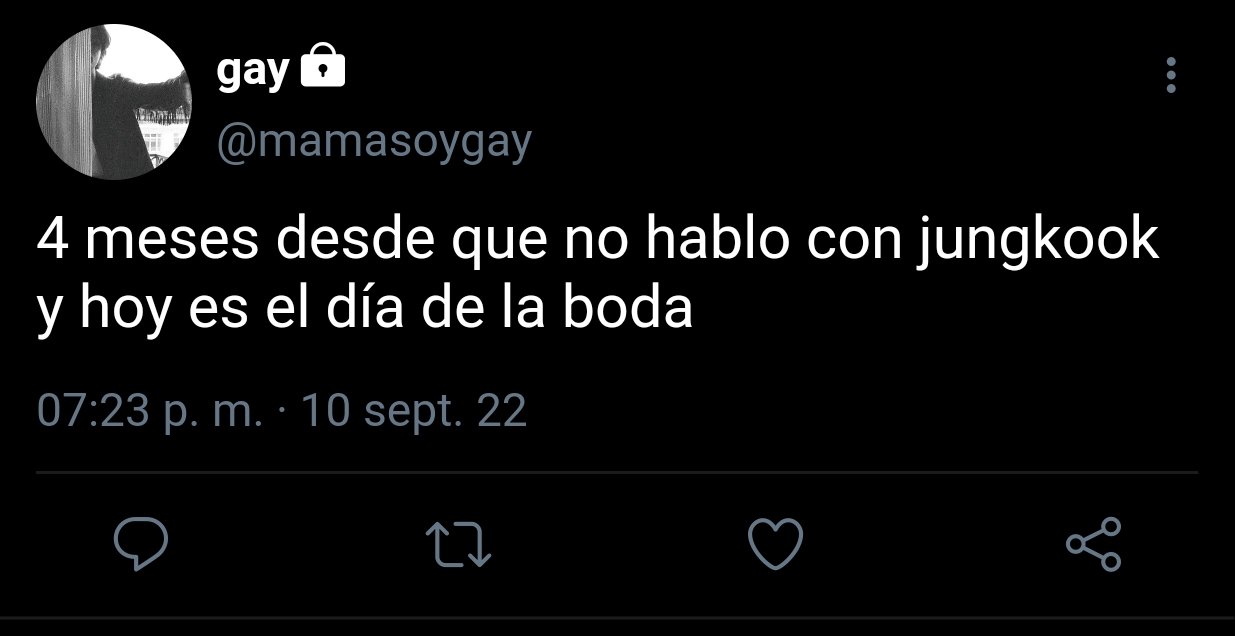Share the tweet via the share icon
This screenshot has width=1235, height=636.
(1095, 545)
